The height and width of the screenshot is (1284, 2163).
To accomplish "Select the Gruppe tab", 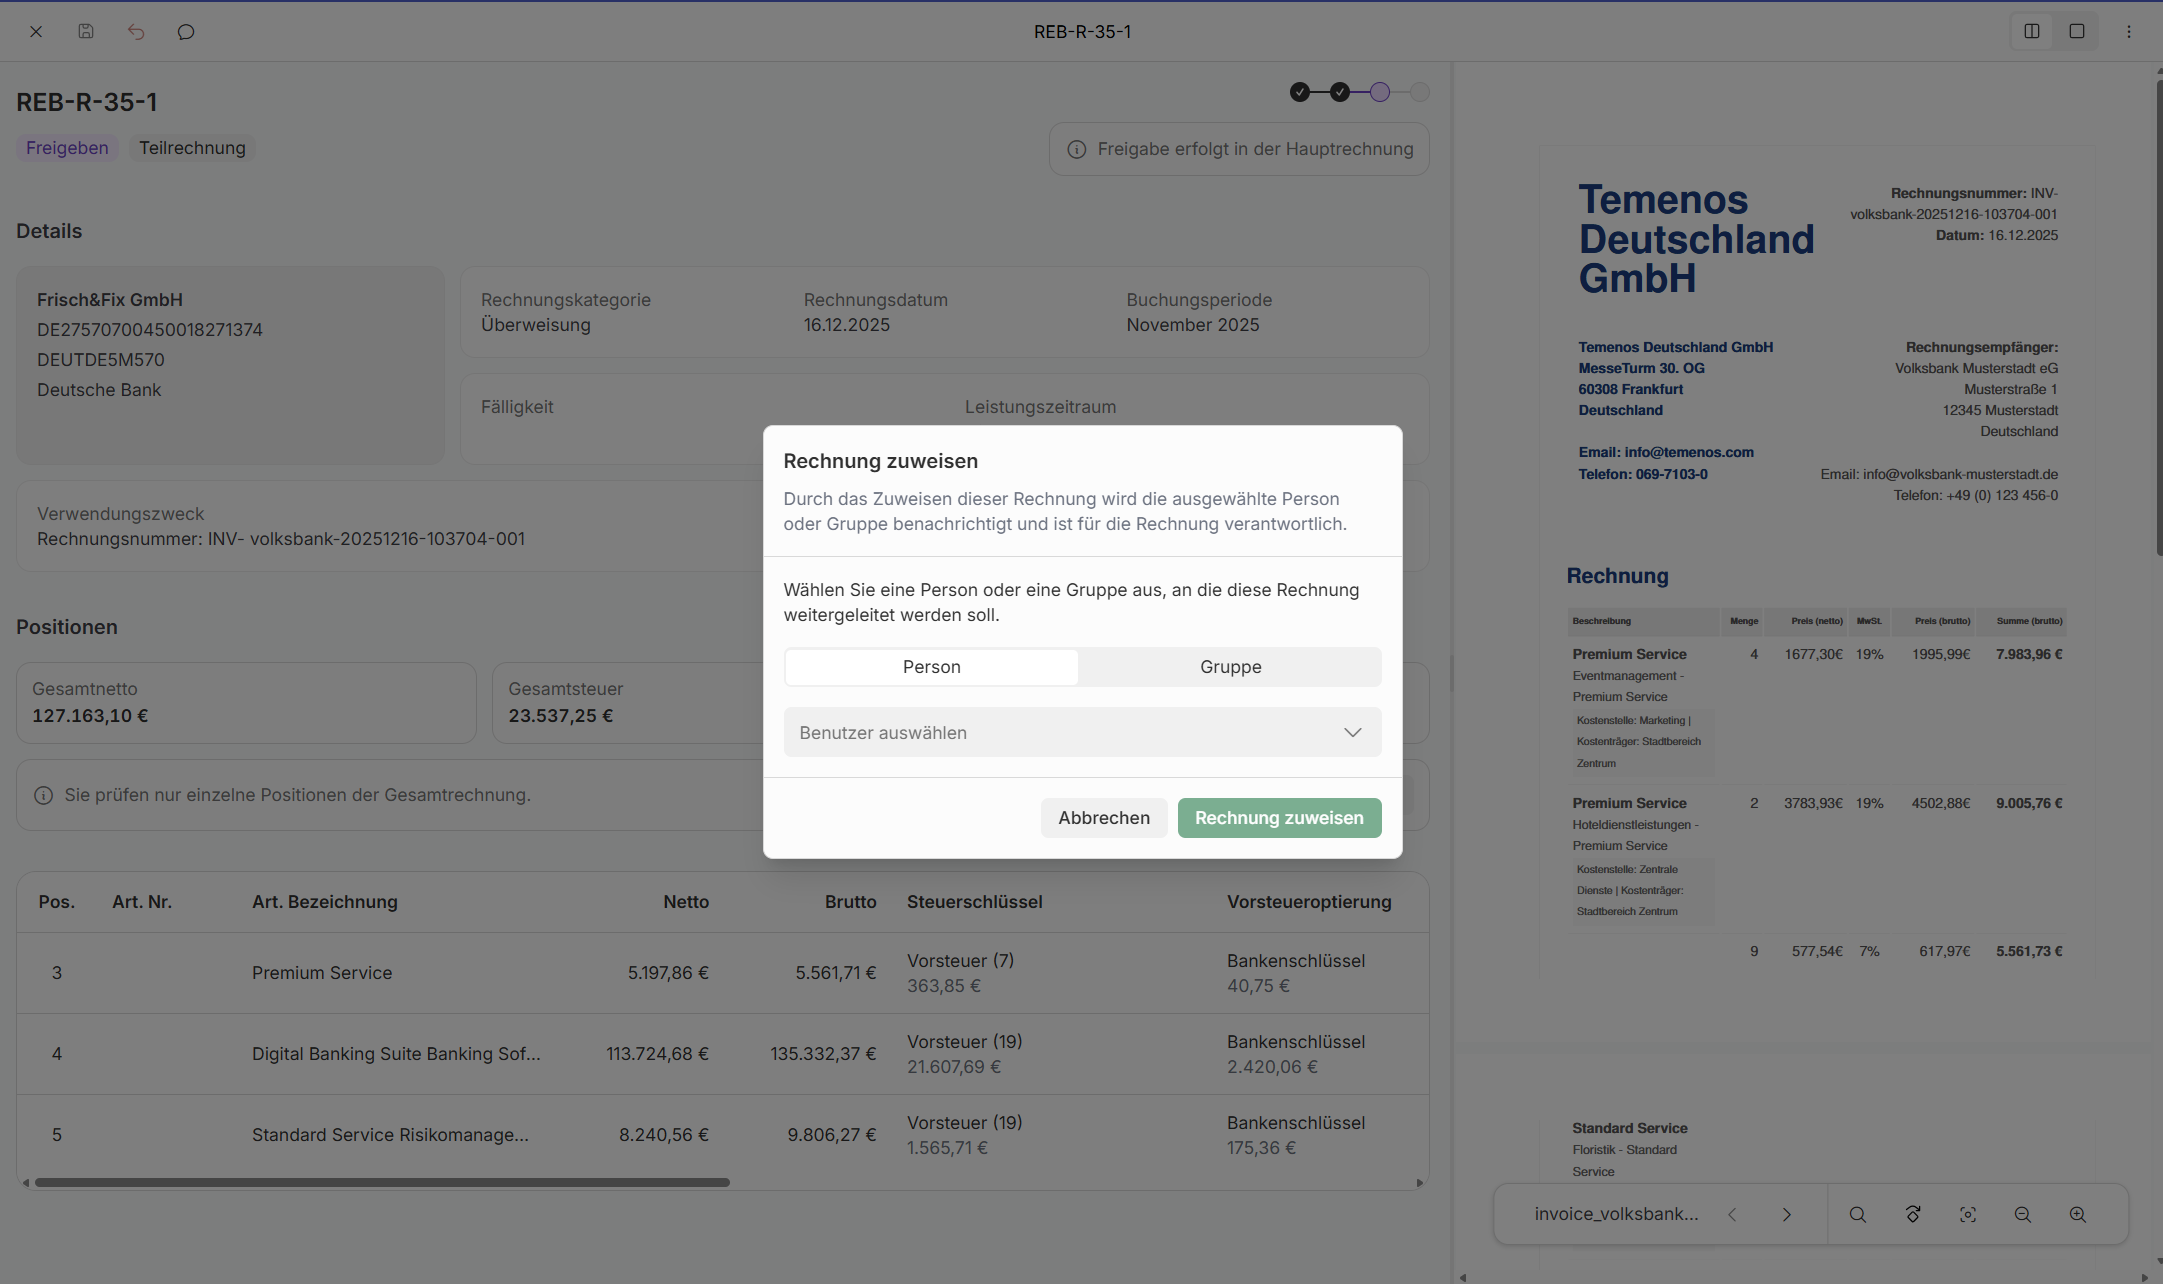I will coord(1230,667).
